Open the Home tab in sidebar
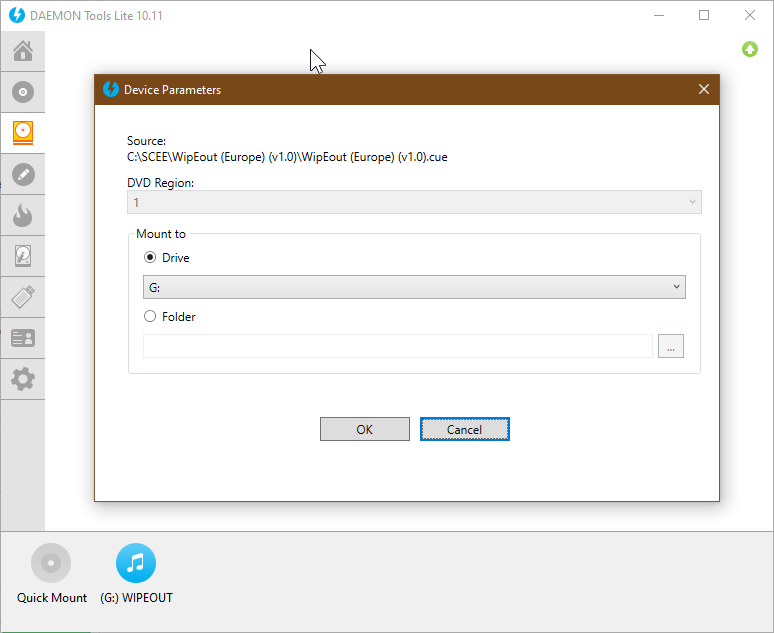The image size is (774, 633). (23, 51)
